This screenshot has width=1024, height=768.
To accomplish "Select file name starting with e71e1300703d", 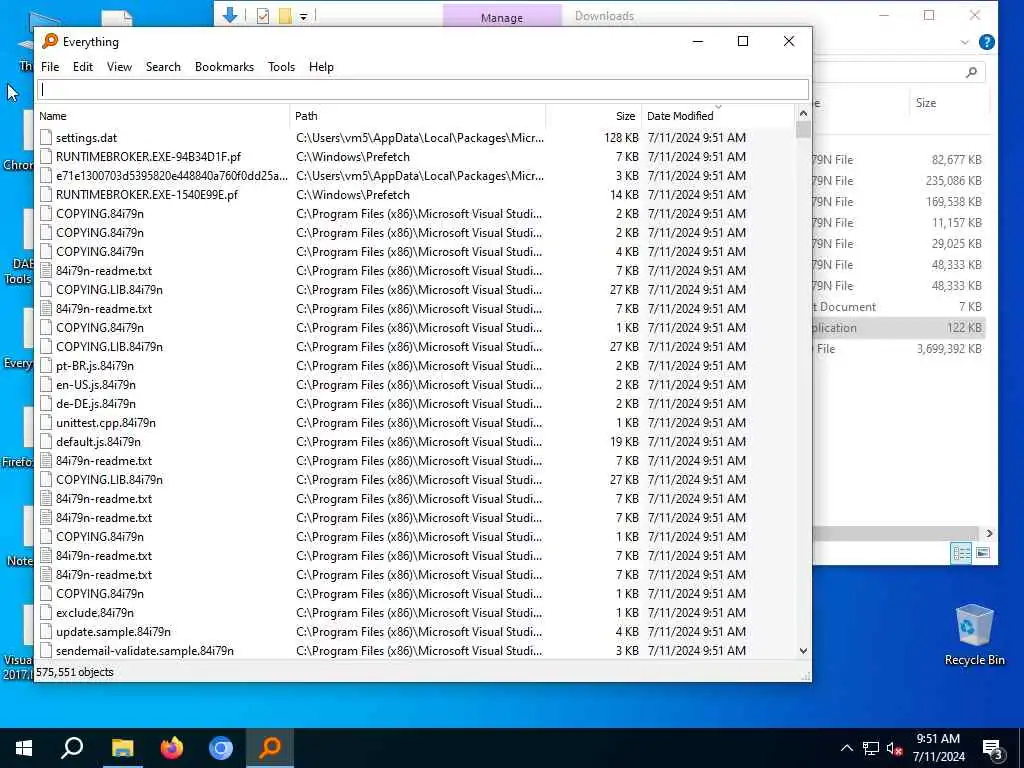I will pyautogui.click(x=172, y=176).
